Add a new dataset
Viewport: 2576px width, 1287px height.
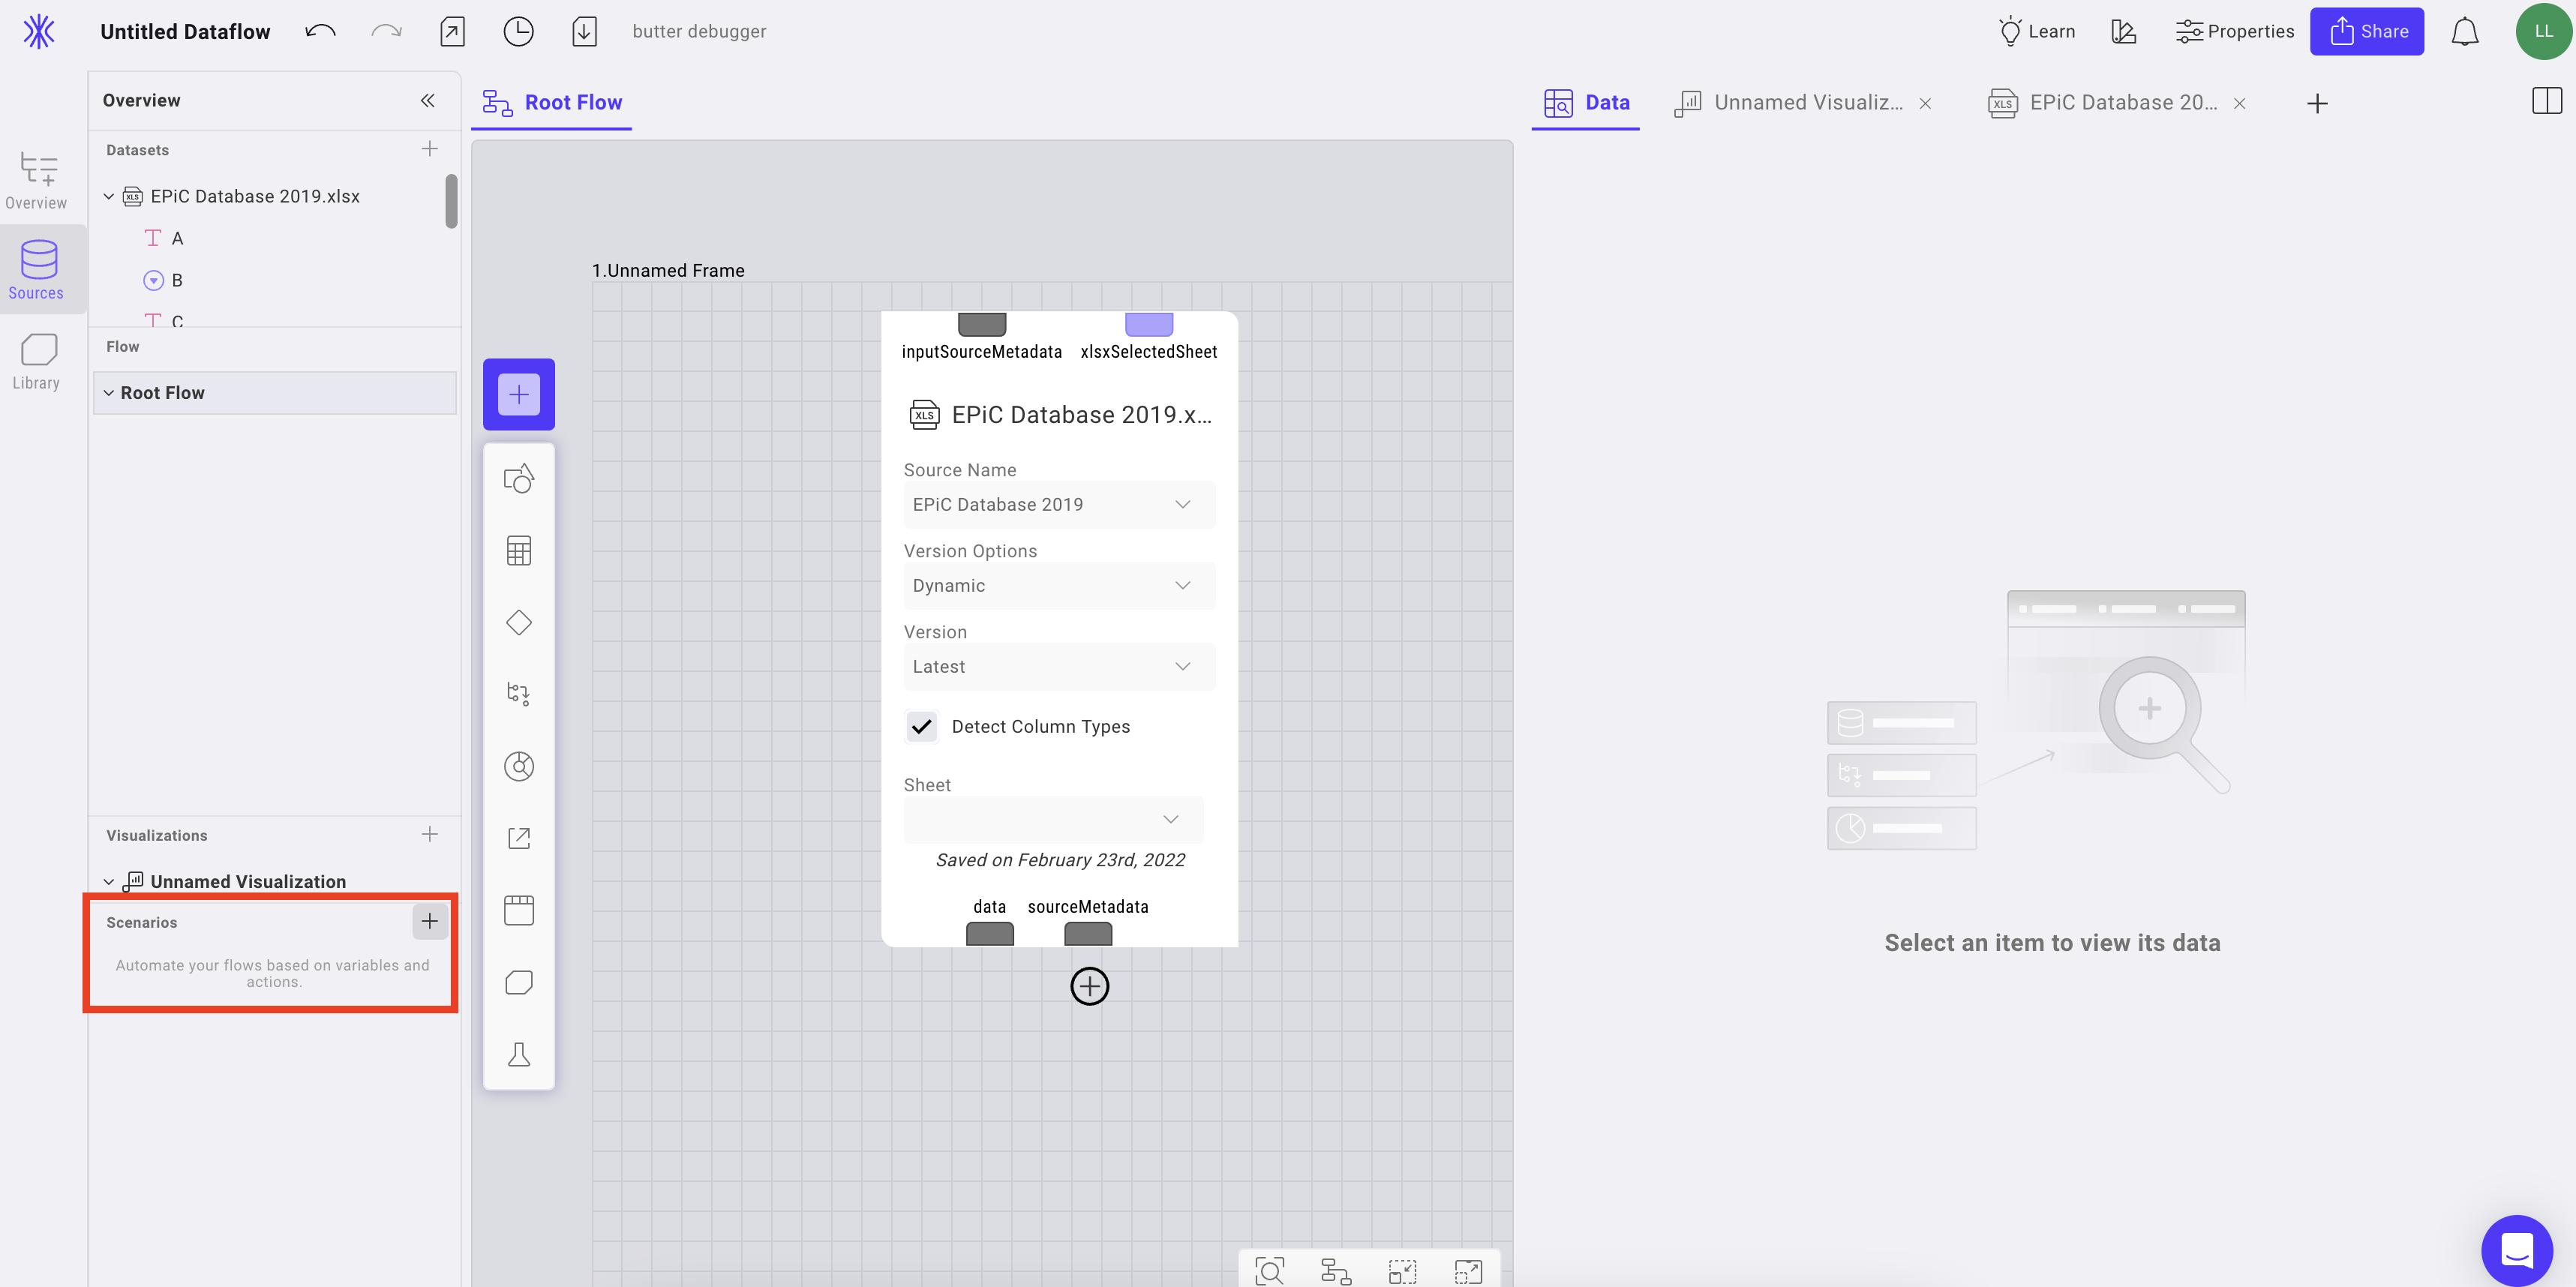[x=430, y=149]
